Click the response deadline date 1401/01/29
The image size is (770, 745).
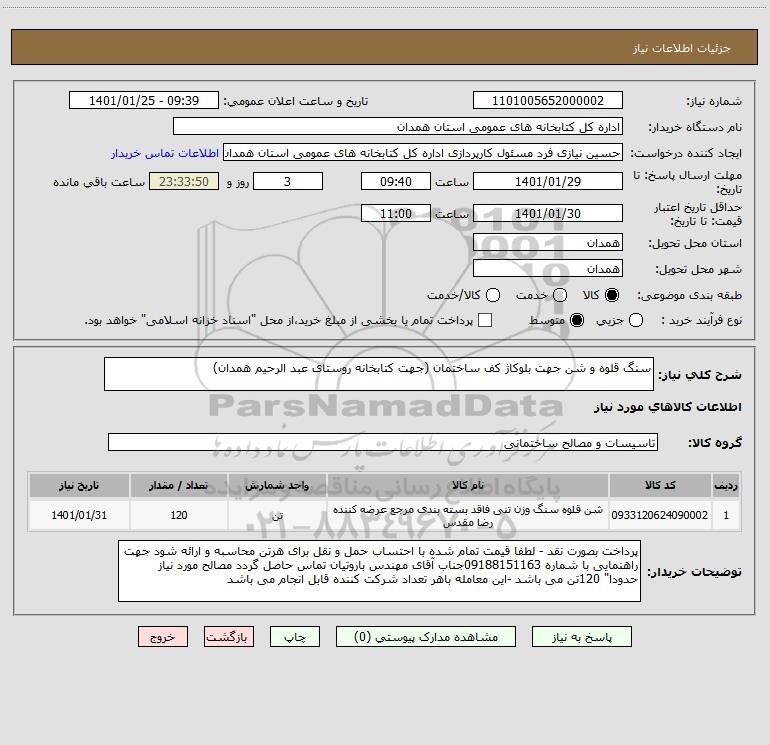click(548, 181)
